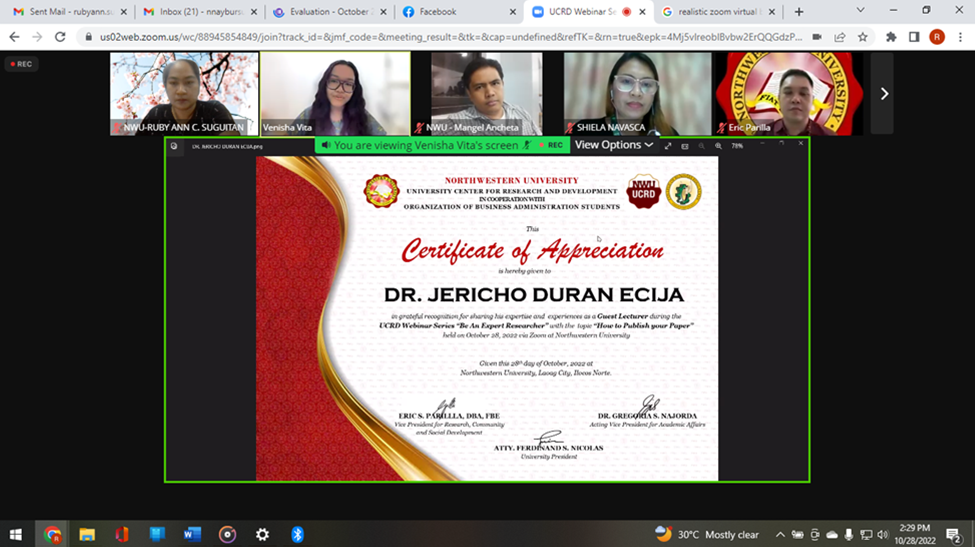Viewport: 975px width, 547px height.
Task: Click camera permission icon in address bar
Action: pos(817,37)
